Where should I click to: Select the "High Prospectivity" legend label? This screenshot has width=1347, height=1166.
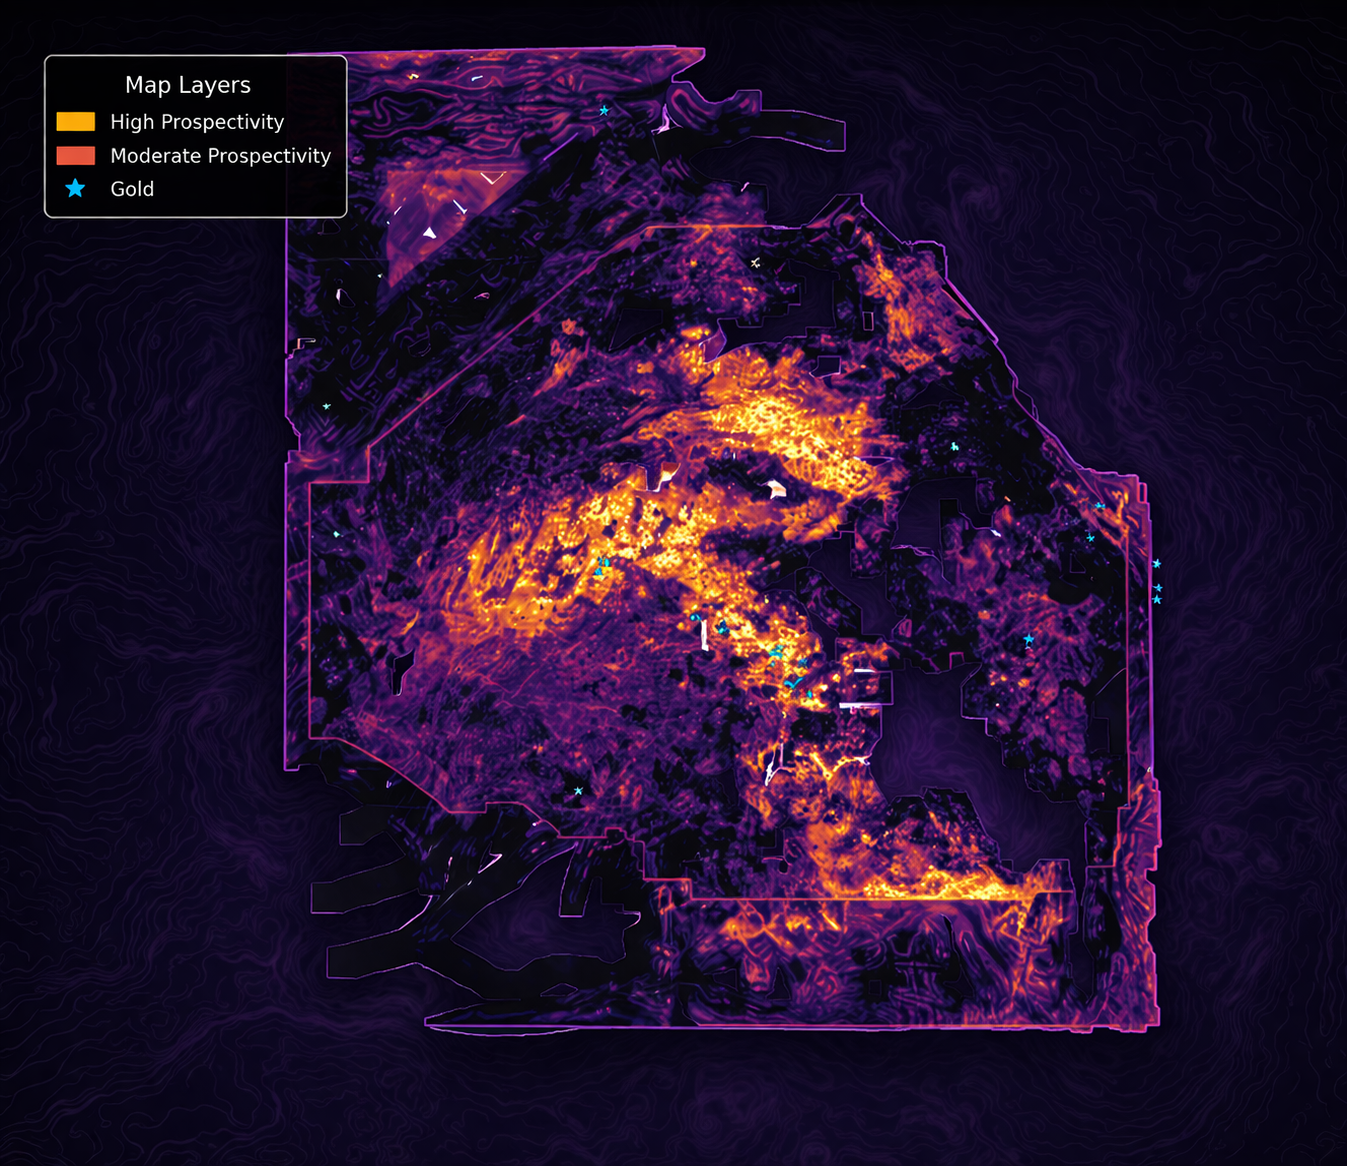point(197,122)
